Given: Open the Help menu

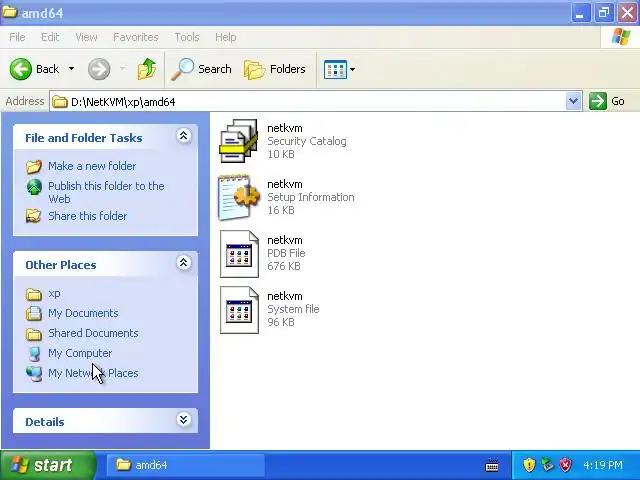Looking at the screenshot, I should [x=225, y=37].
